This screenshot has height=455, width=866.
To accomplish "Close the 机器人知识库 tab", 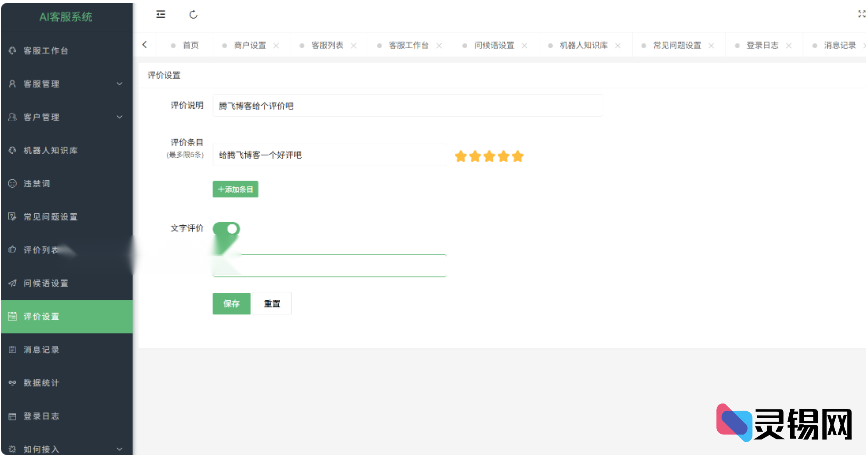I will pyautogui.click(x=617, y=45).
